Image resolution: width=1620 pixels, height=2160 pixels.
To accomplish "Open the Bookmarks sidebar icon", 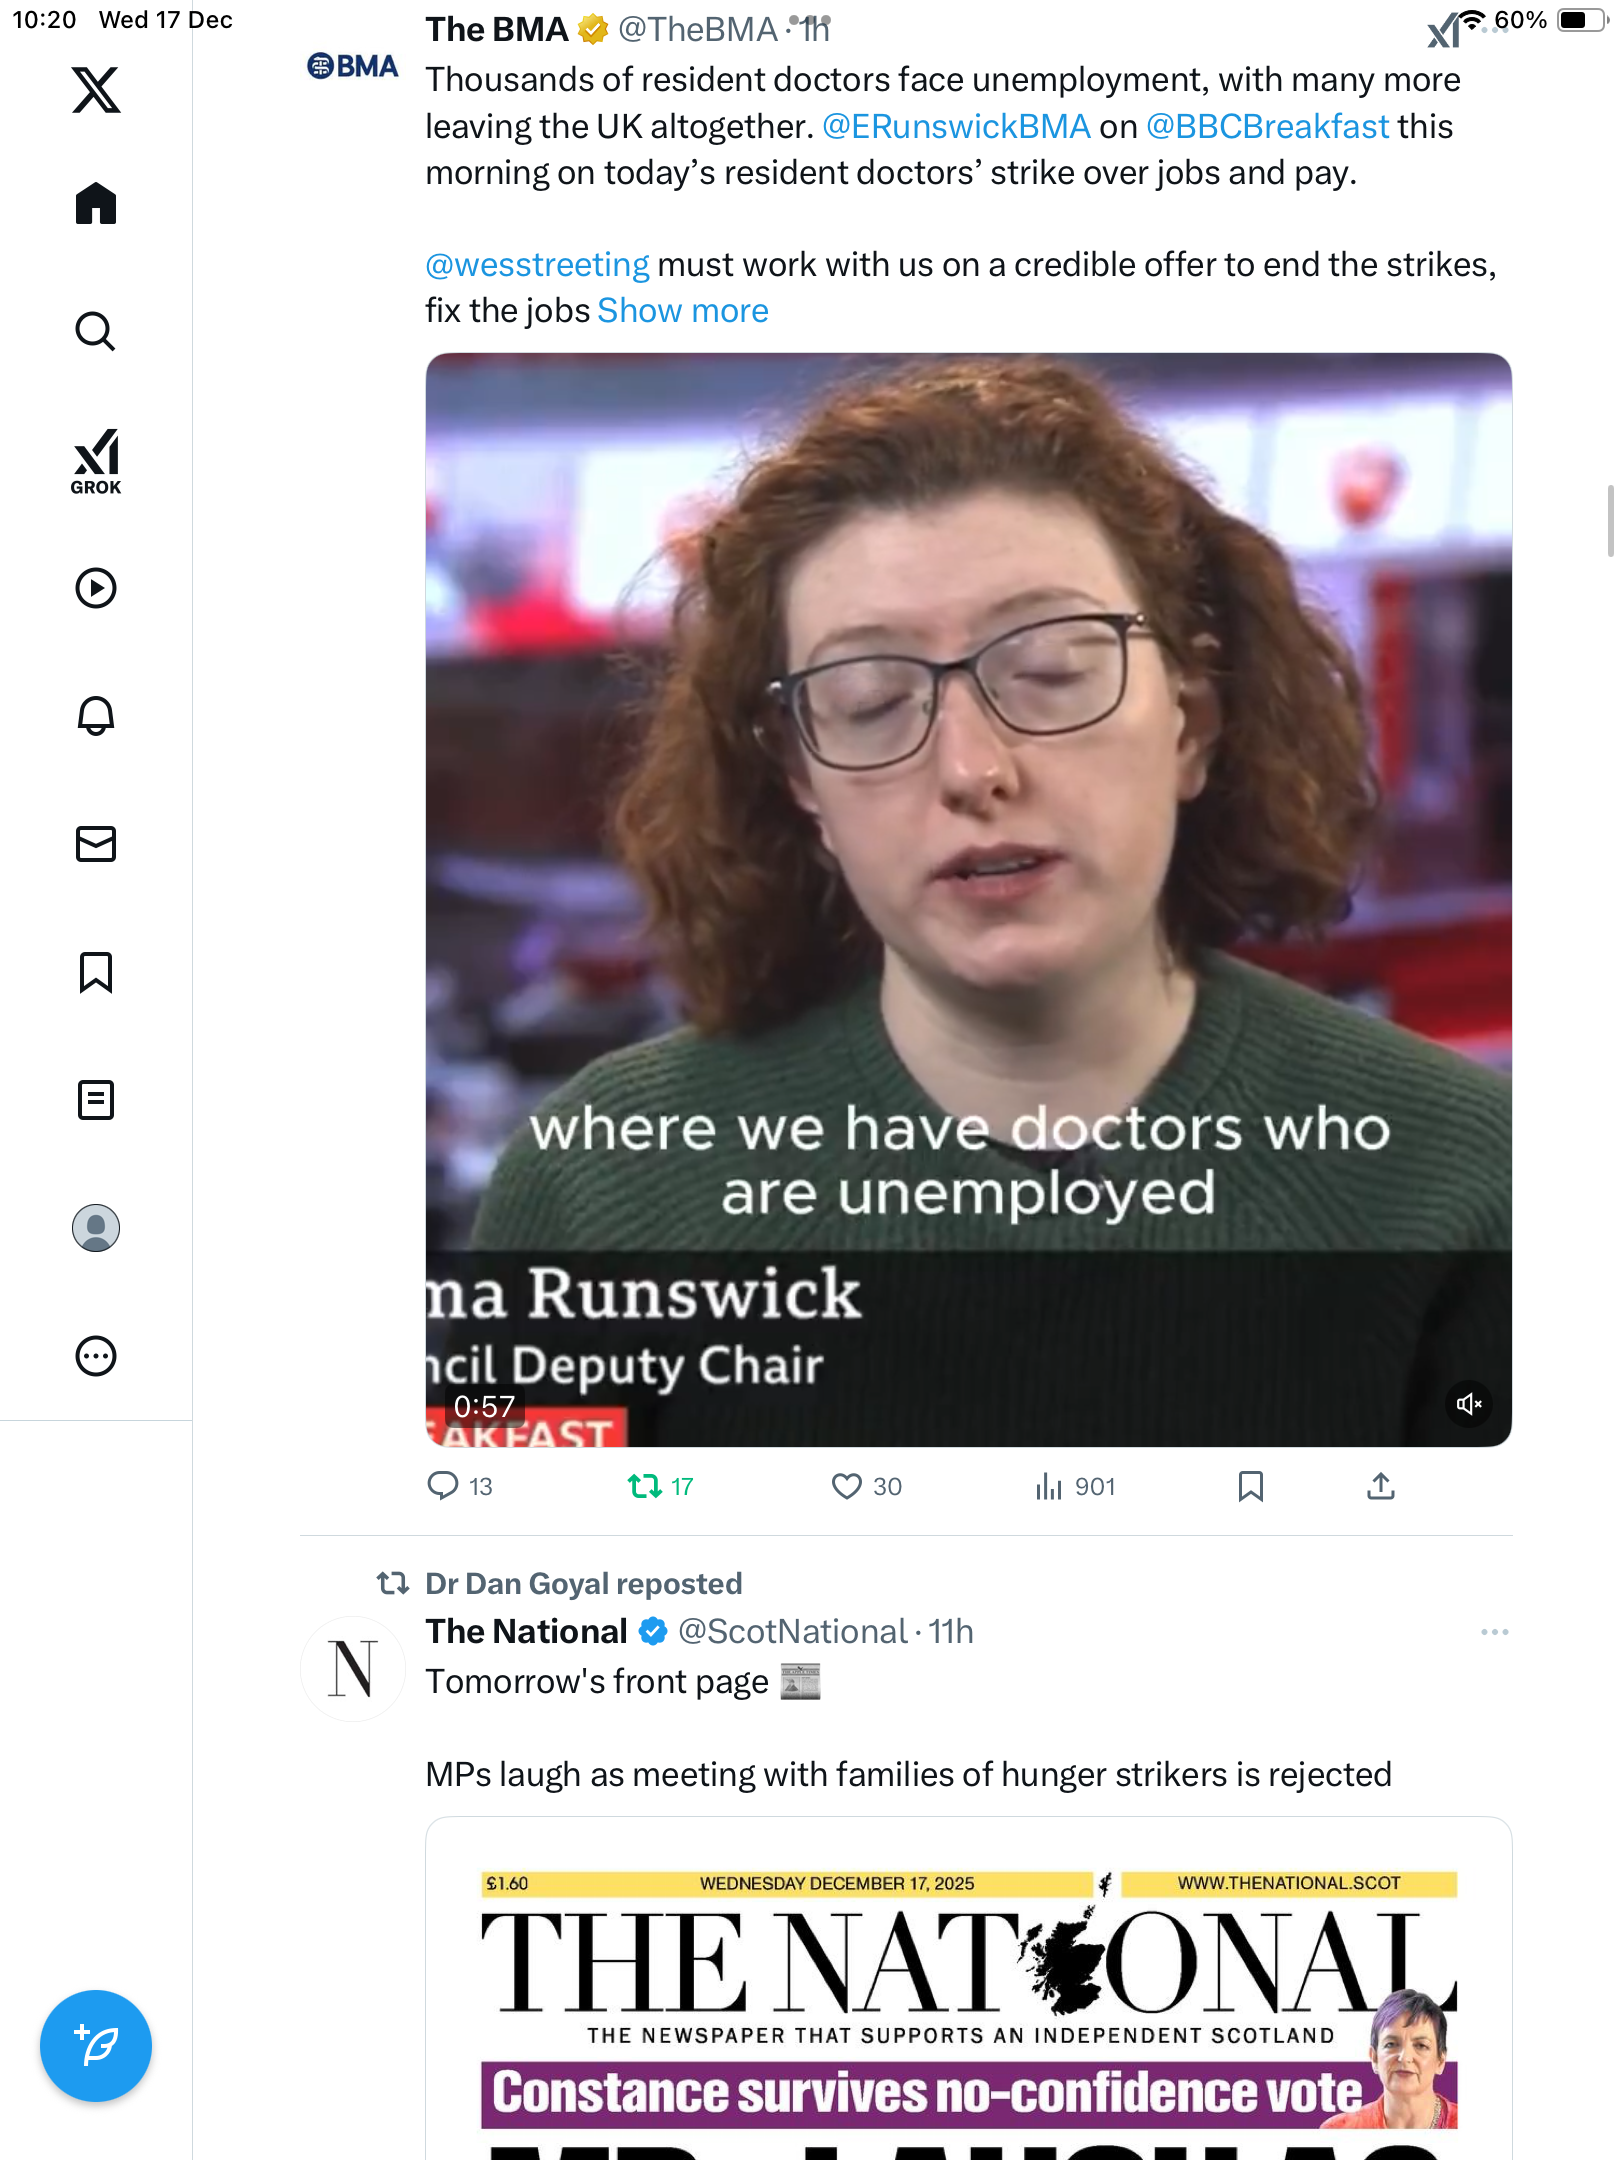I will 96,972.
